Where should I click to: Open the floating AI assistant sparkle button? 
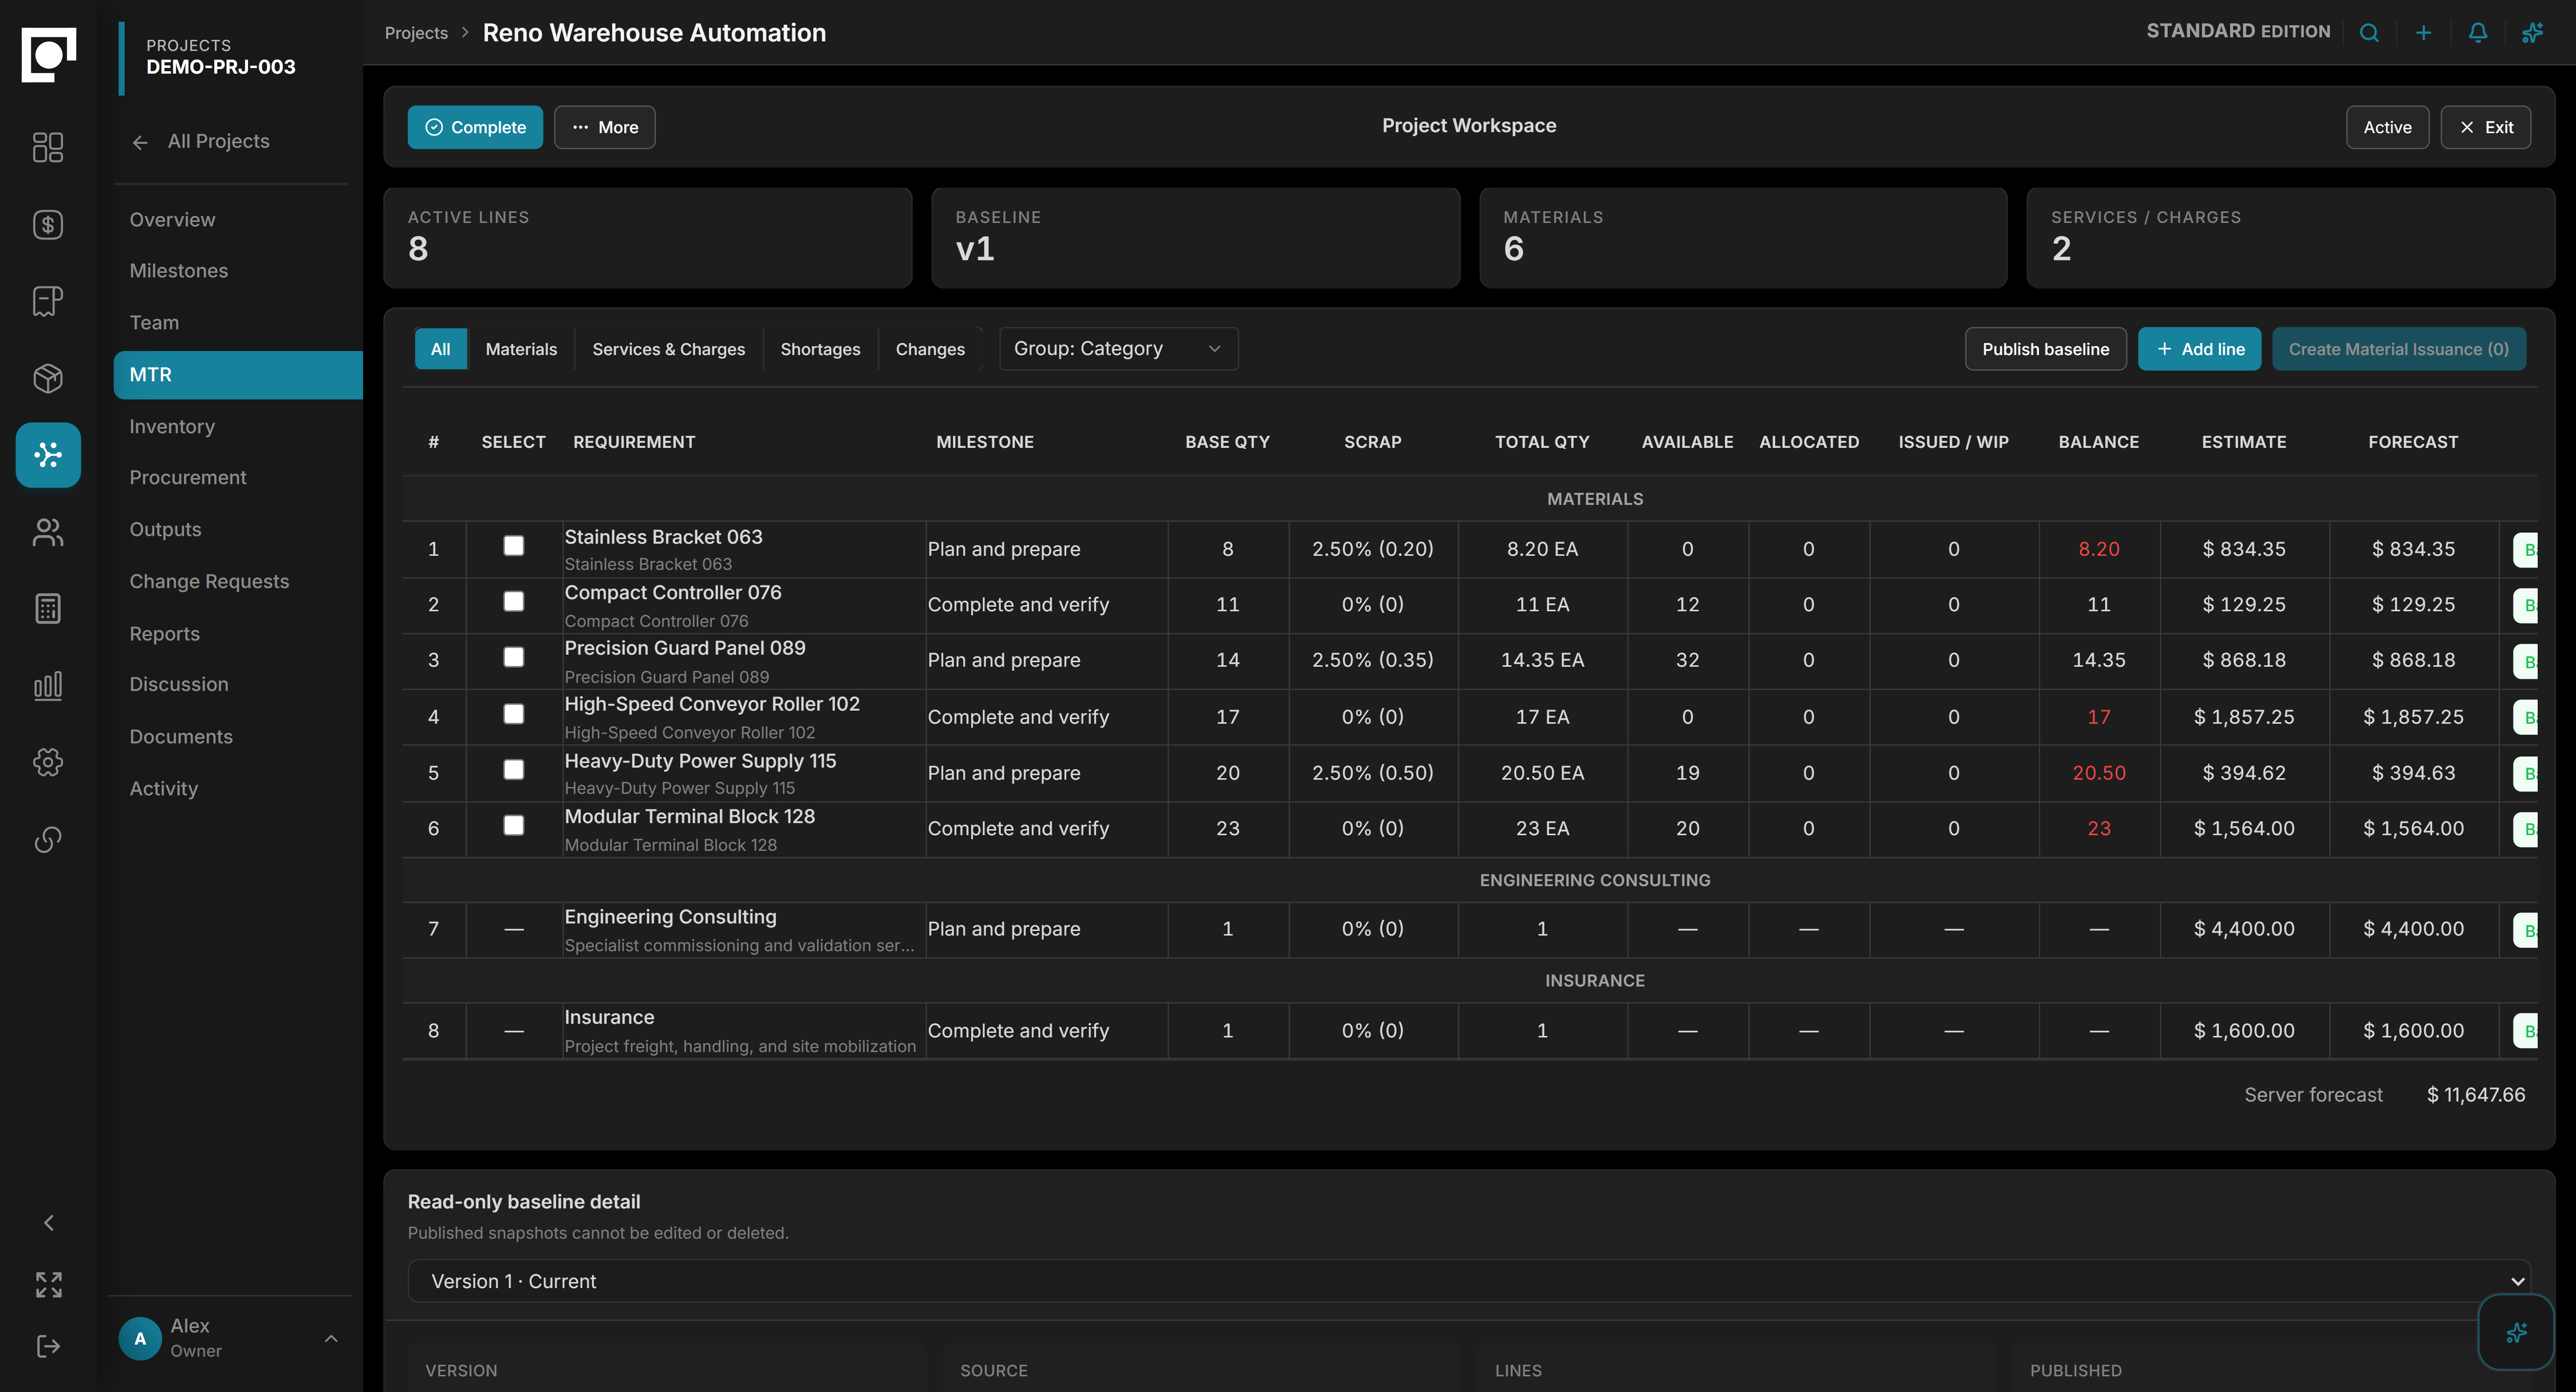2516,1332
